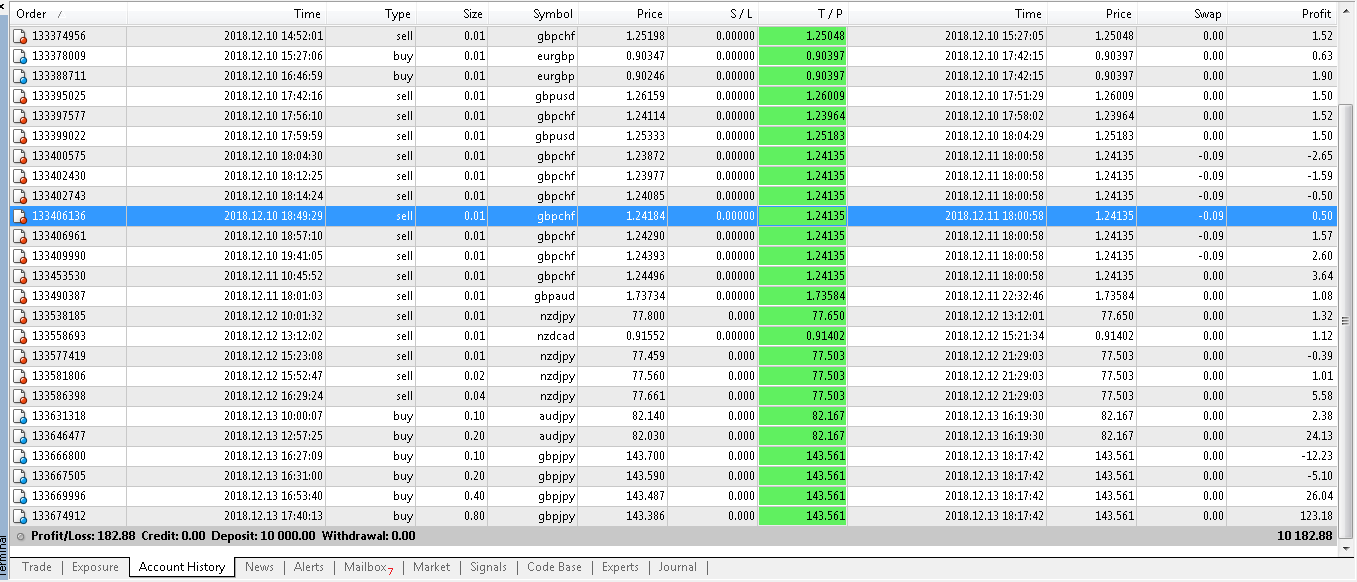This screenshot has height=582, width=1357.
Task: Switch to the Trade tab
Action: tap(37, 567)
